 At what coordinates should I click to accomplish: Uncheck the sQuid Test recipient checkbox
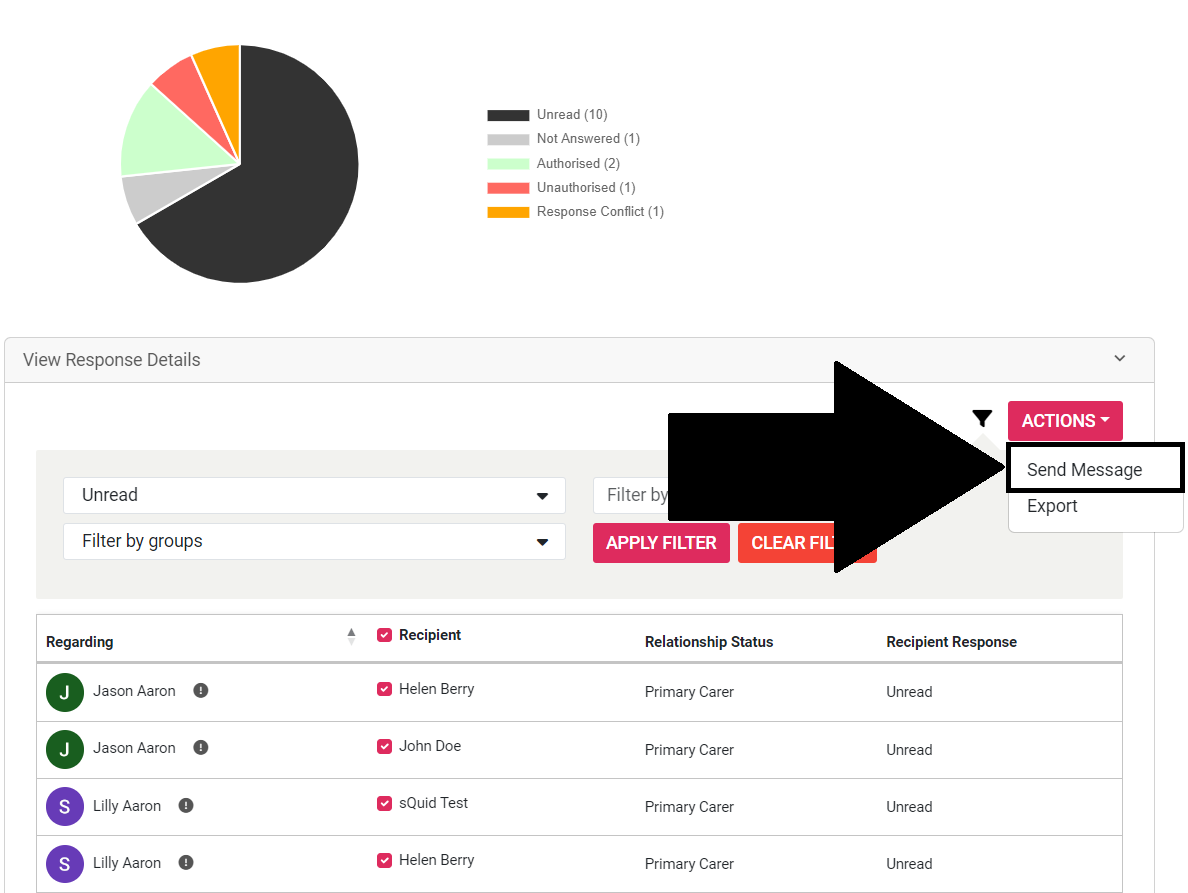tap(384, 803)
